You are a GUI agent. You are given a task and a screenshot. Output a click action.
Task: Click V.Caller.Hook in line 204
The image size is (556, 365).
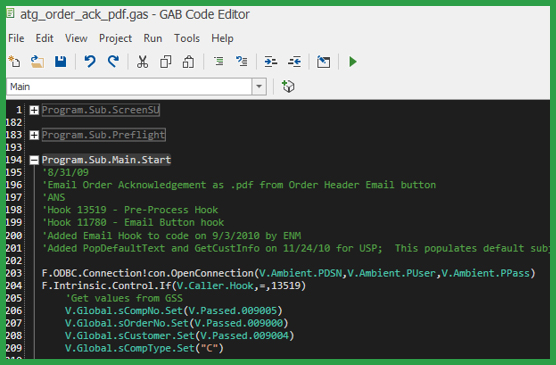click(215, 286)
